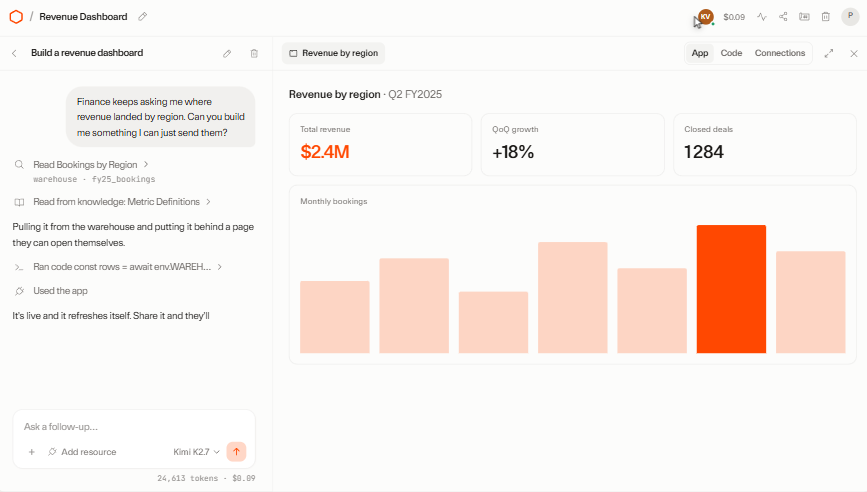The image size is (867, 492).
Task: Click the highlighted dark orange chart bar
Action: click(731, 289)
